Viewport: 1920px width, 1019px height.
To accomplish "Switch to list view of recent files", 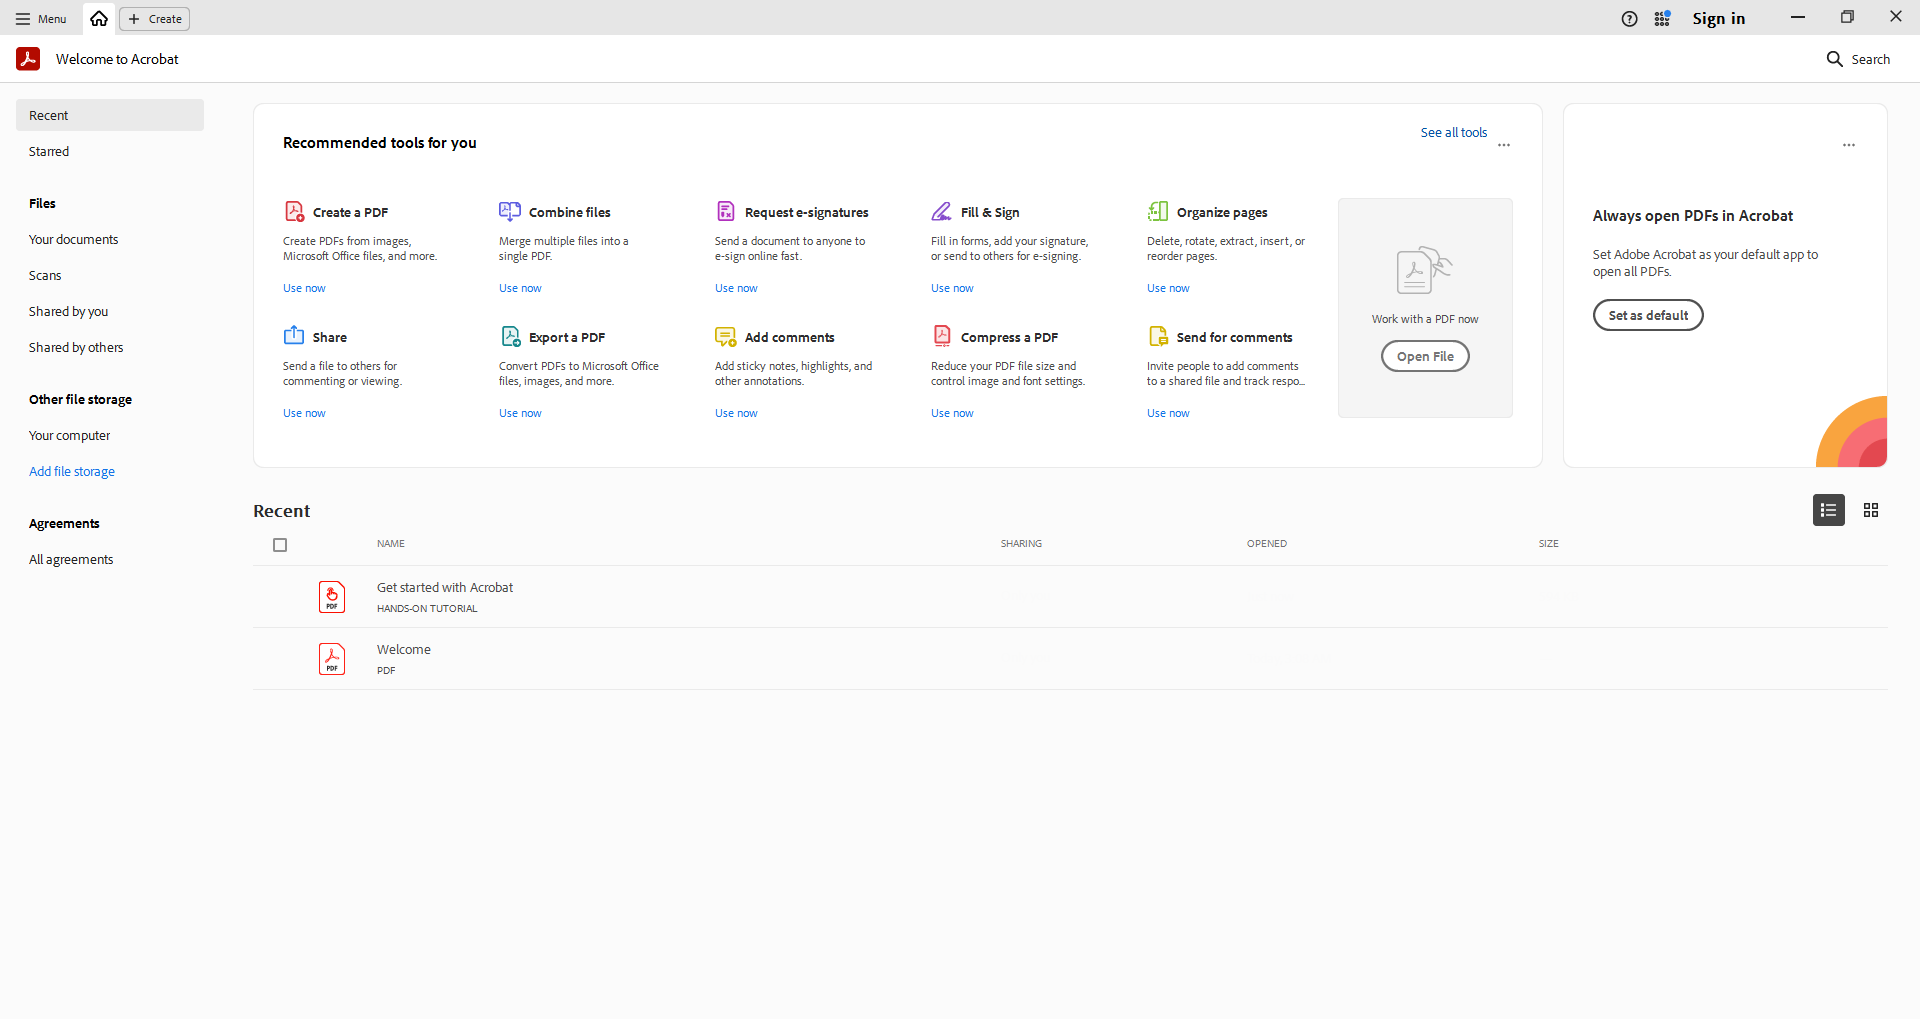I will pyautogui.click(x=1829, y=510).
